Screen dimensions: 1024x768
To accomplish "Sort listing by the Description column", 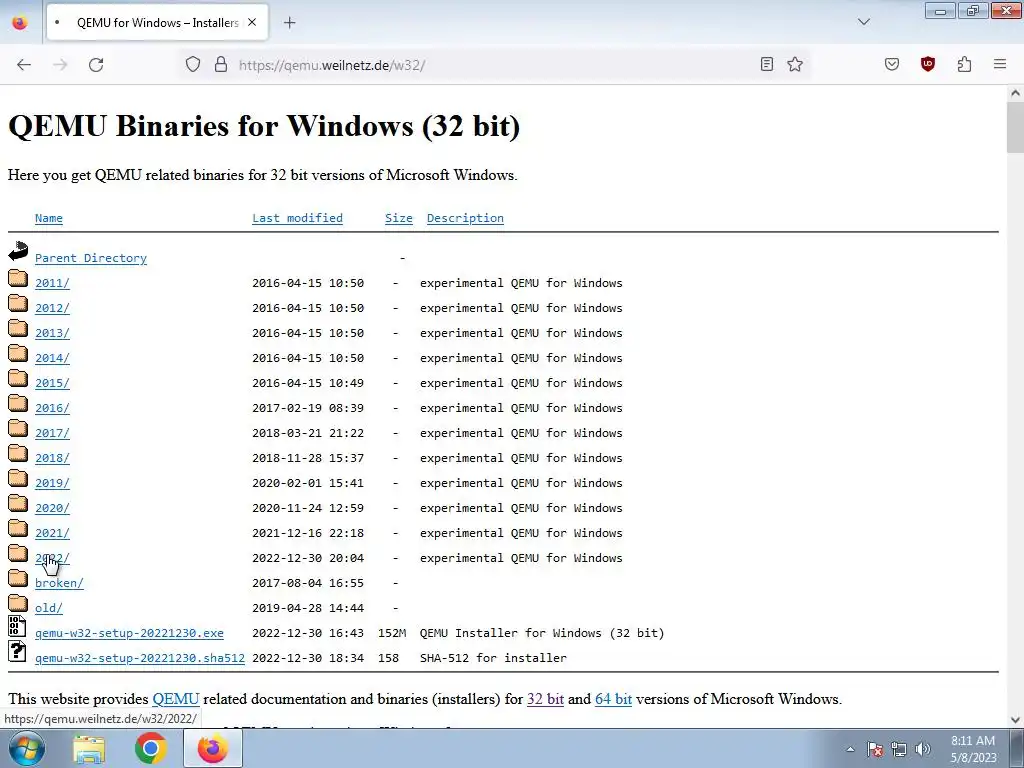I will click(x=465, y=218).
